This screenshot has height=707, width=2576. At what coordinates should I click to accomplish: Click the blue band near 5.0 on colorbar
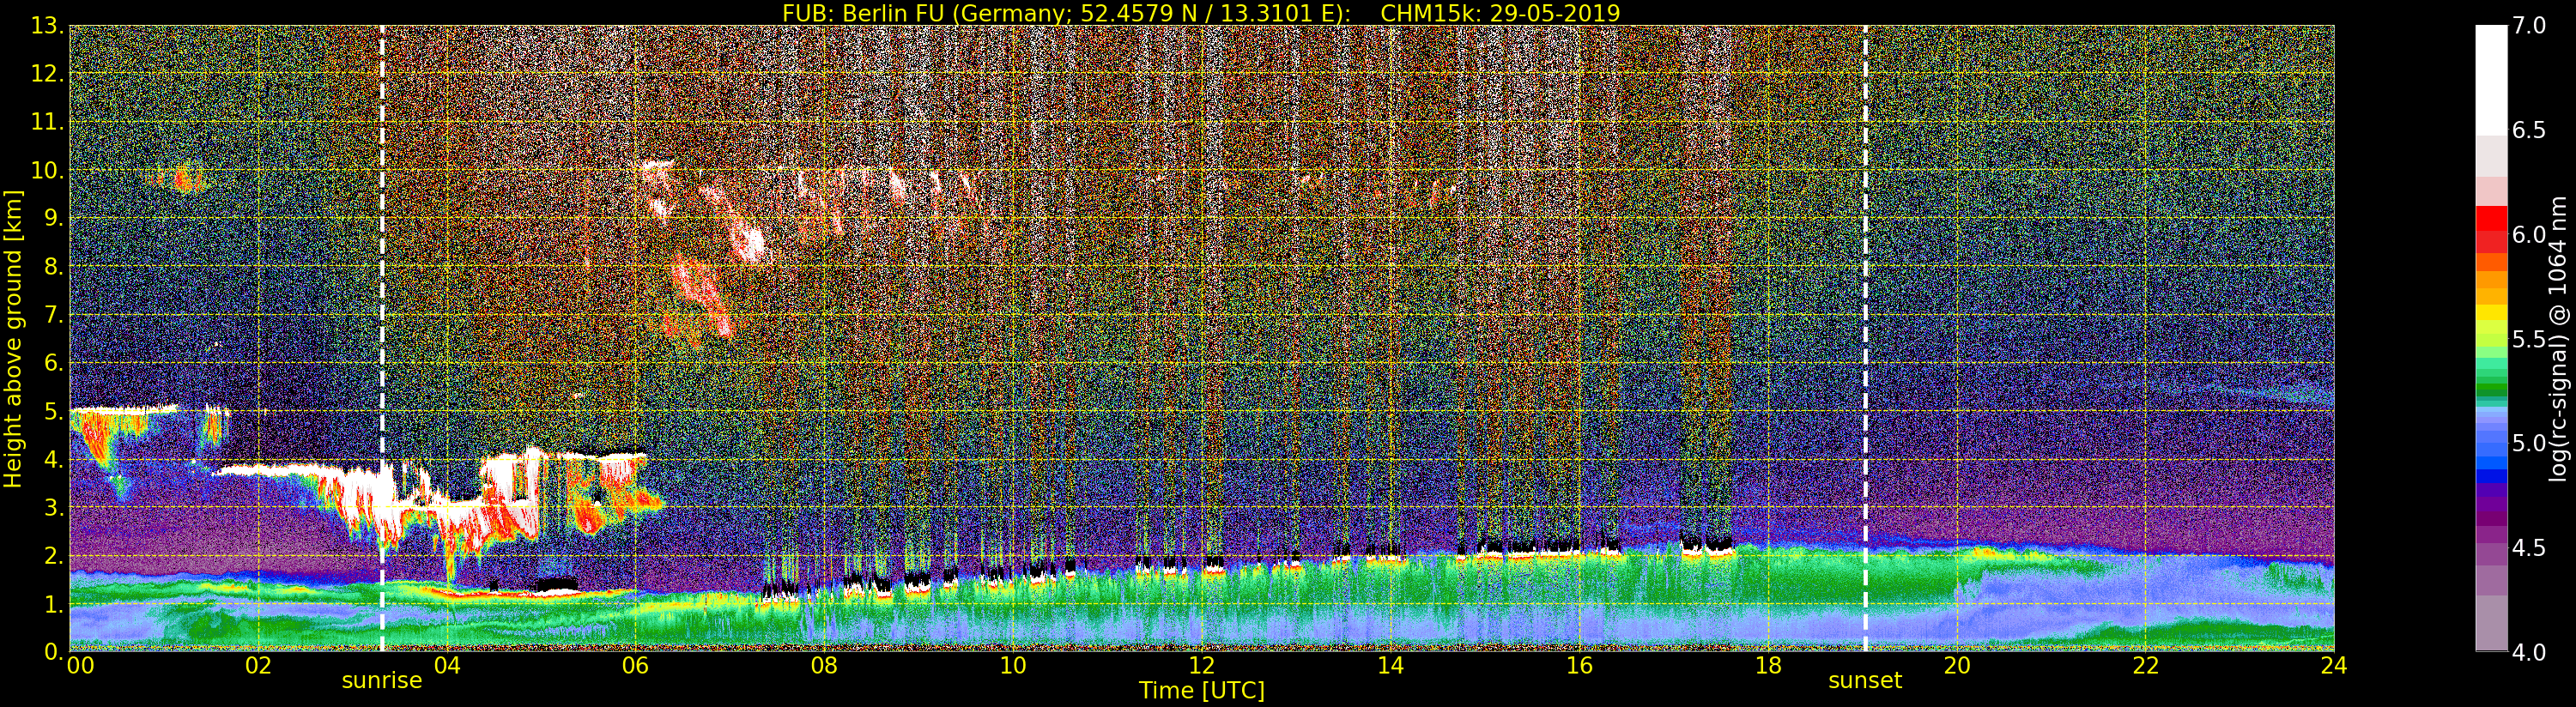point(2491,442)
